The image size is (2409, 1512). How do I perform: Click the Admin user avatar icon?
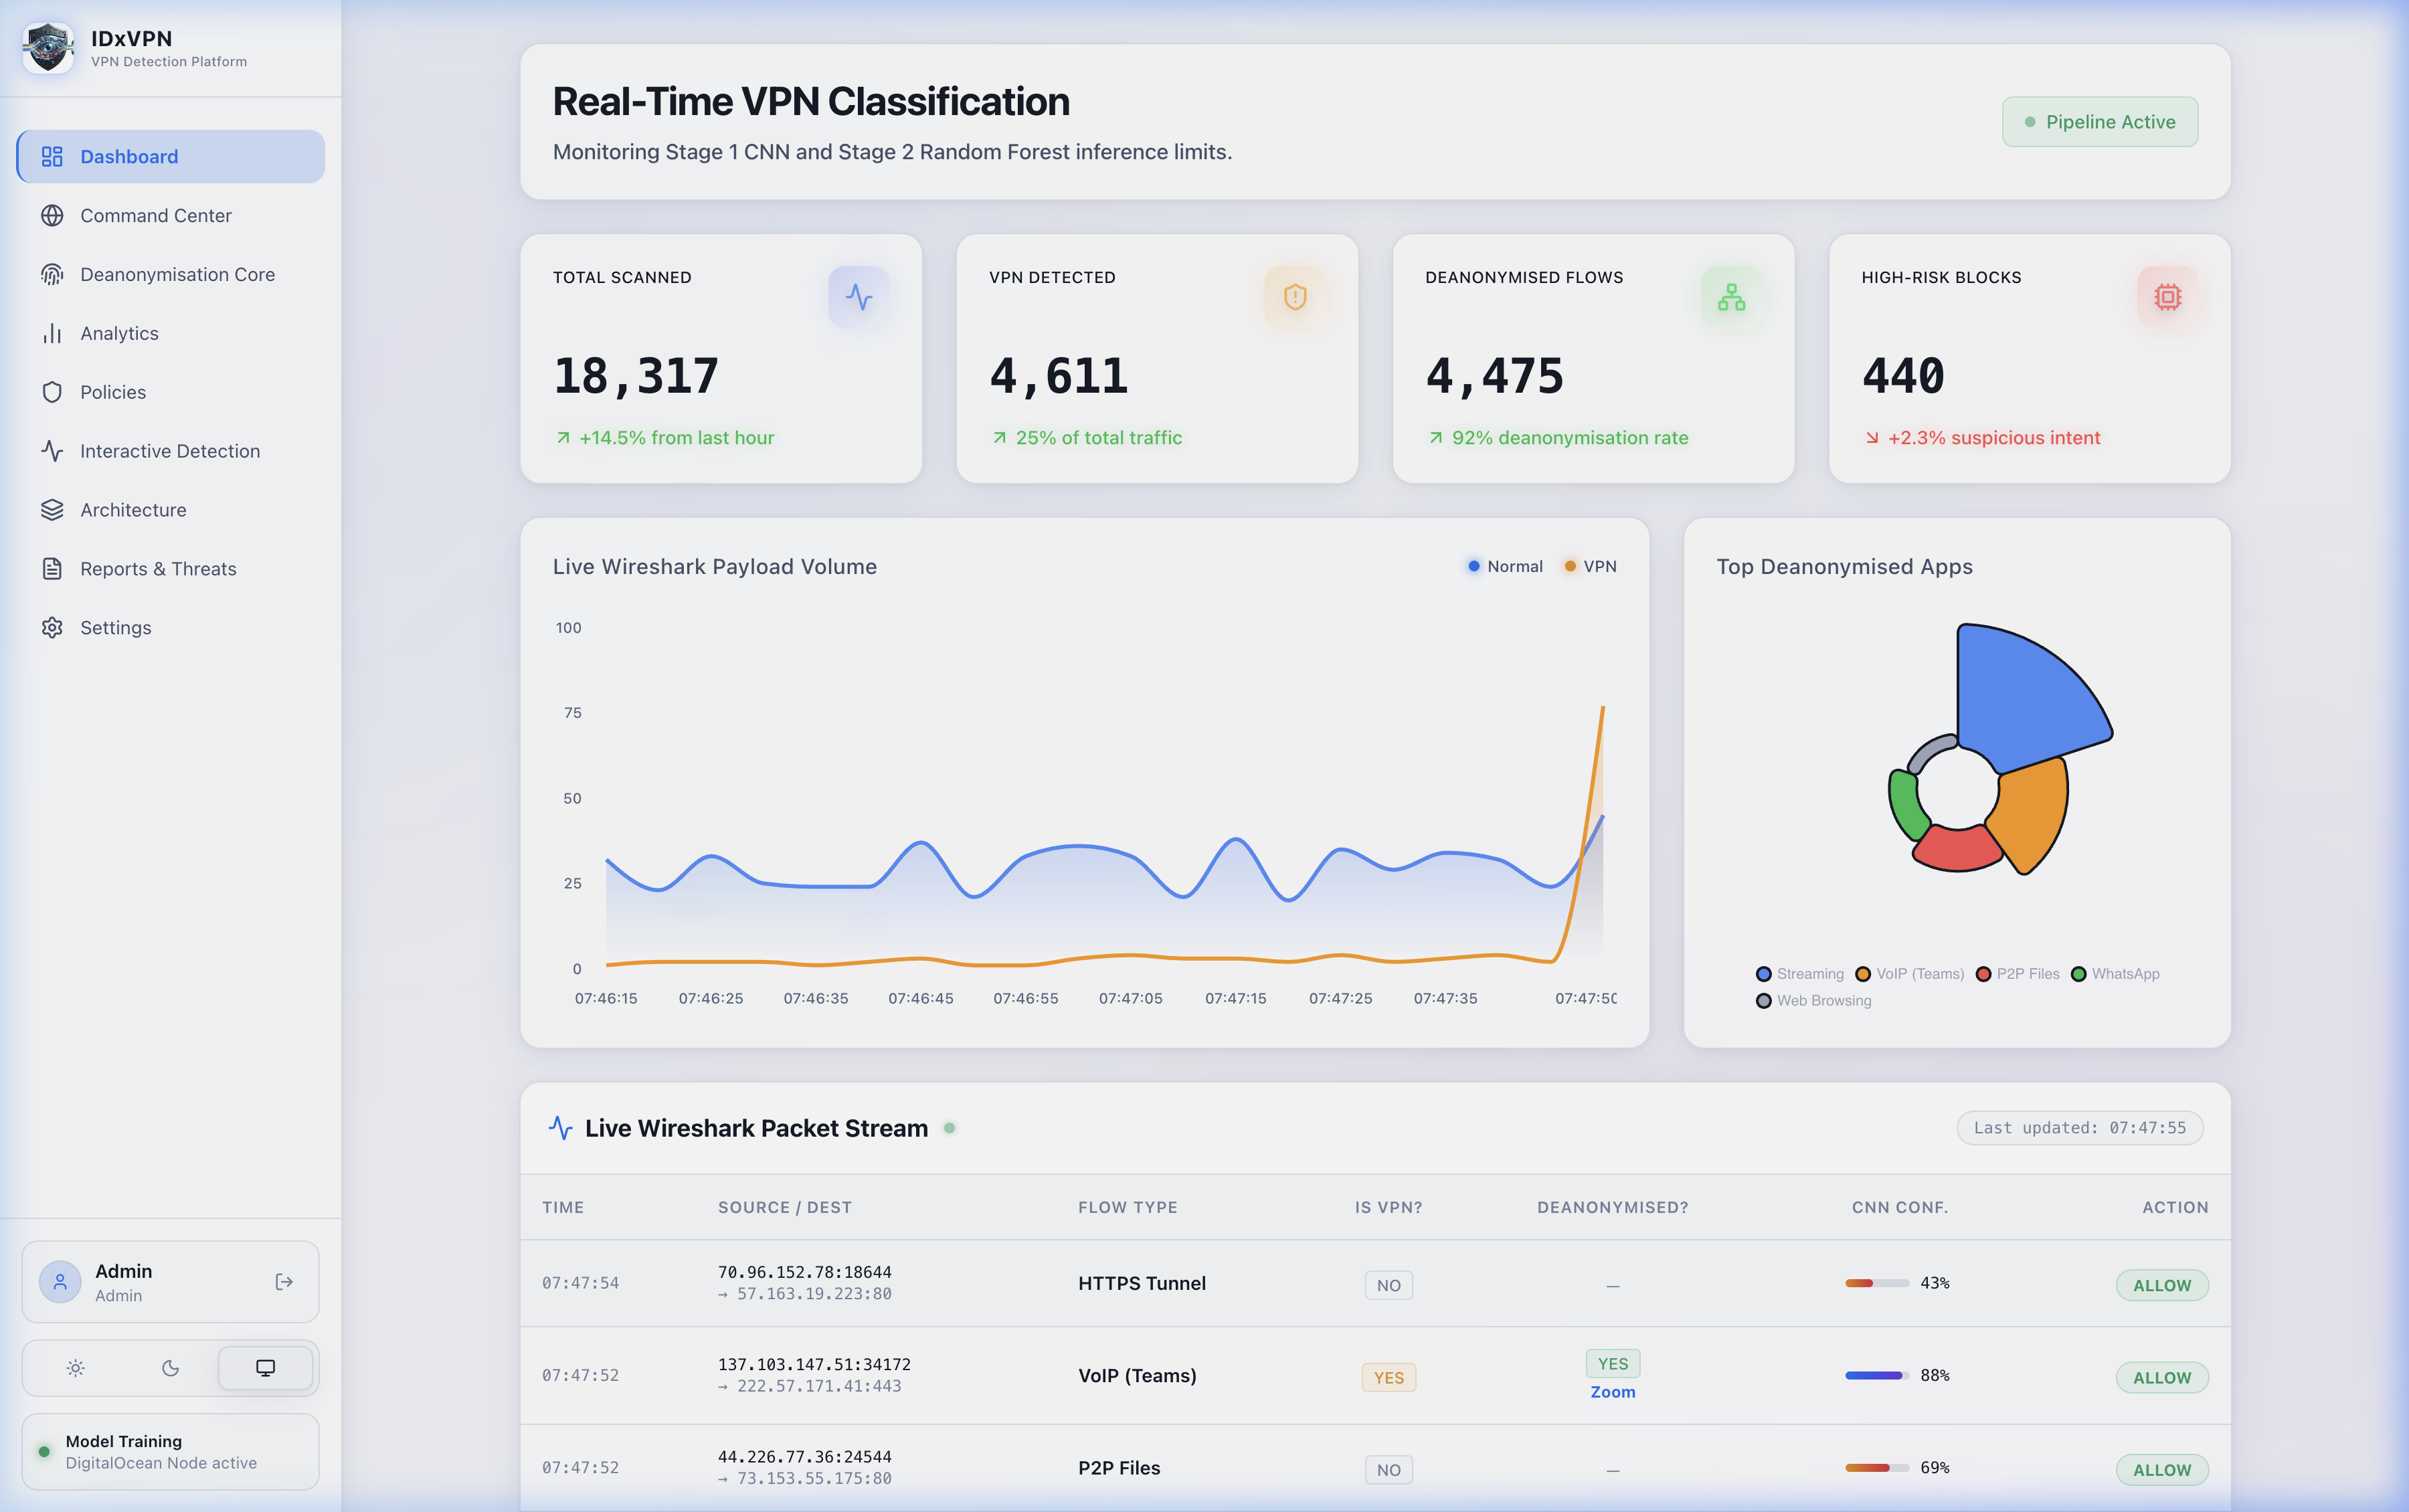click(60, 1282)
